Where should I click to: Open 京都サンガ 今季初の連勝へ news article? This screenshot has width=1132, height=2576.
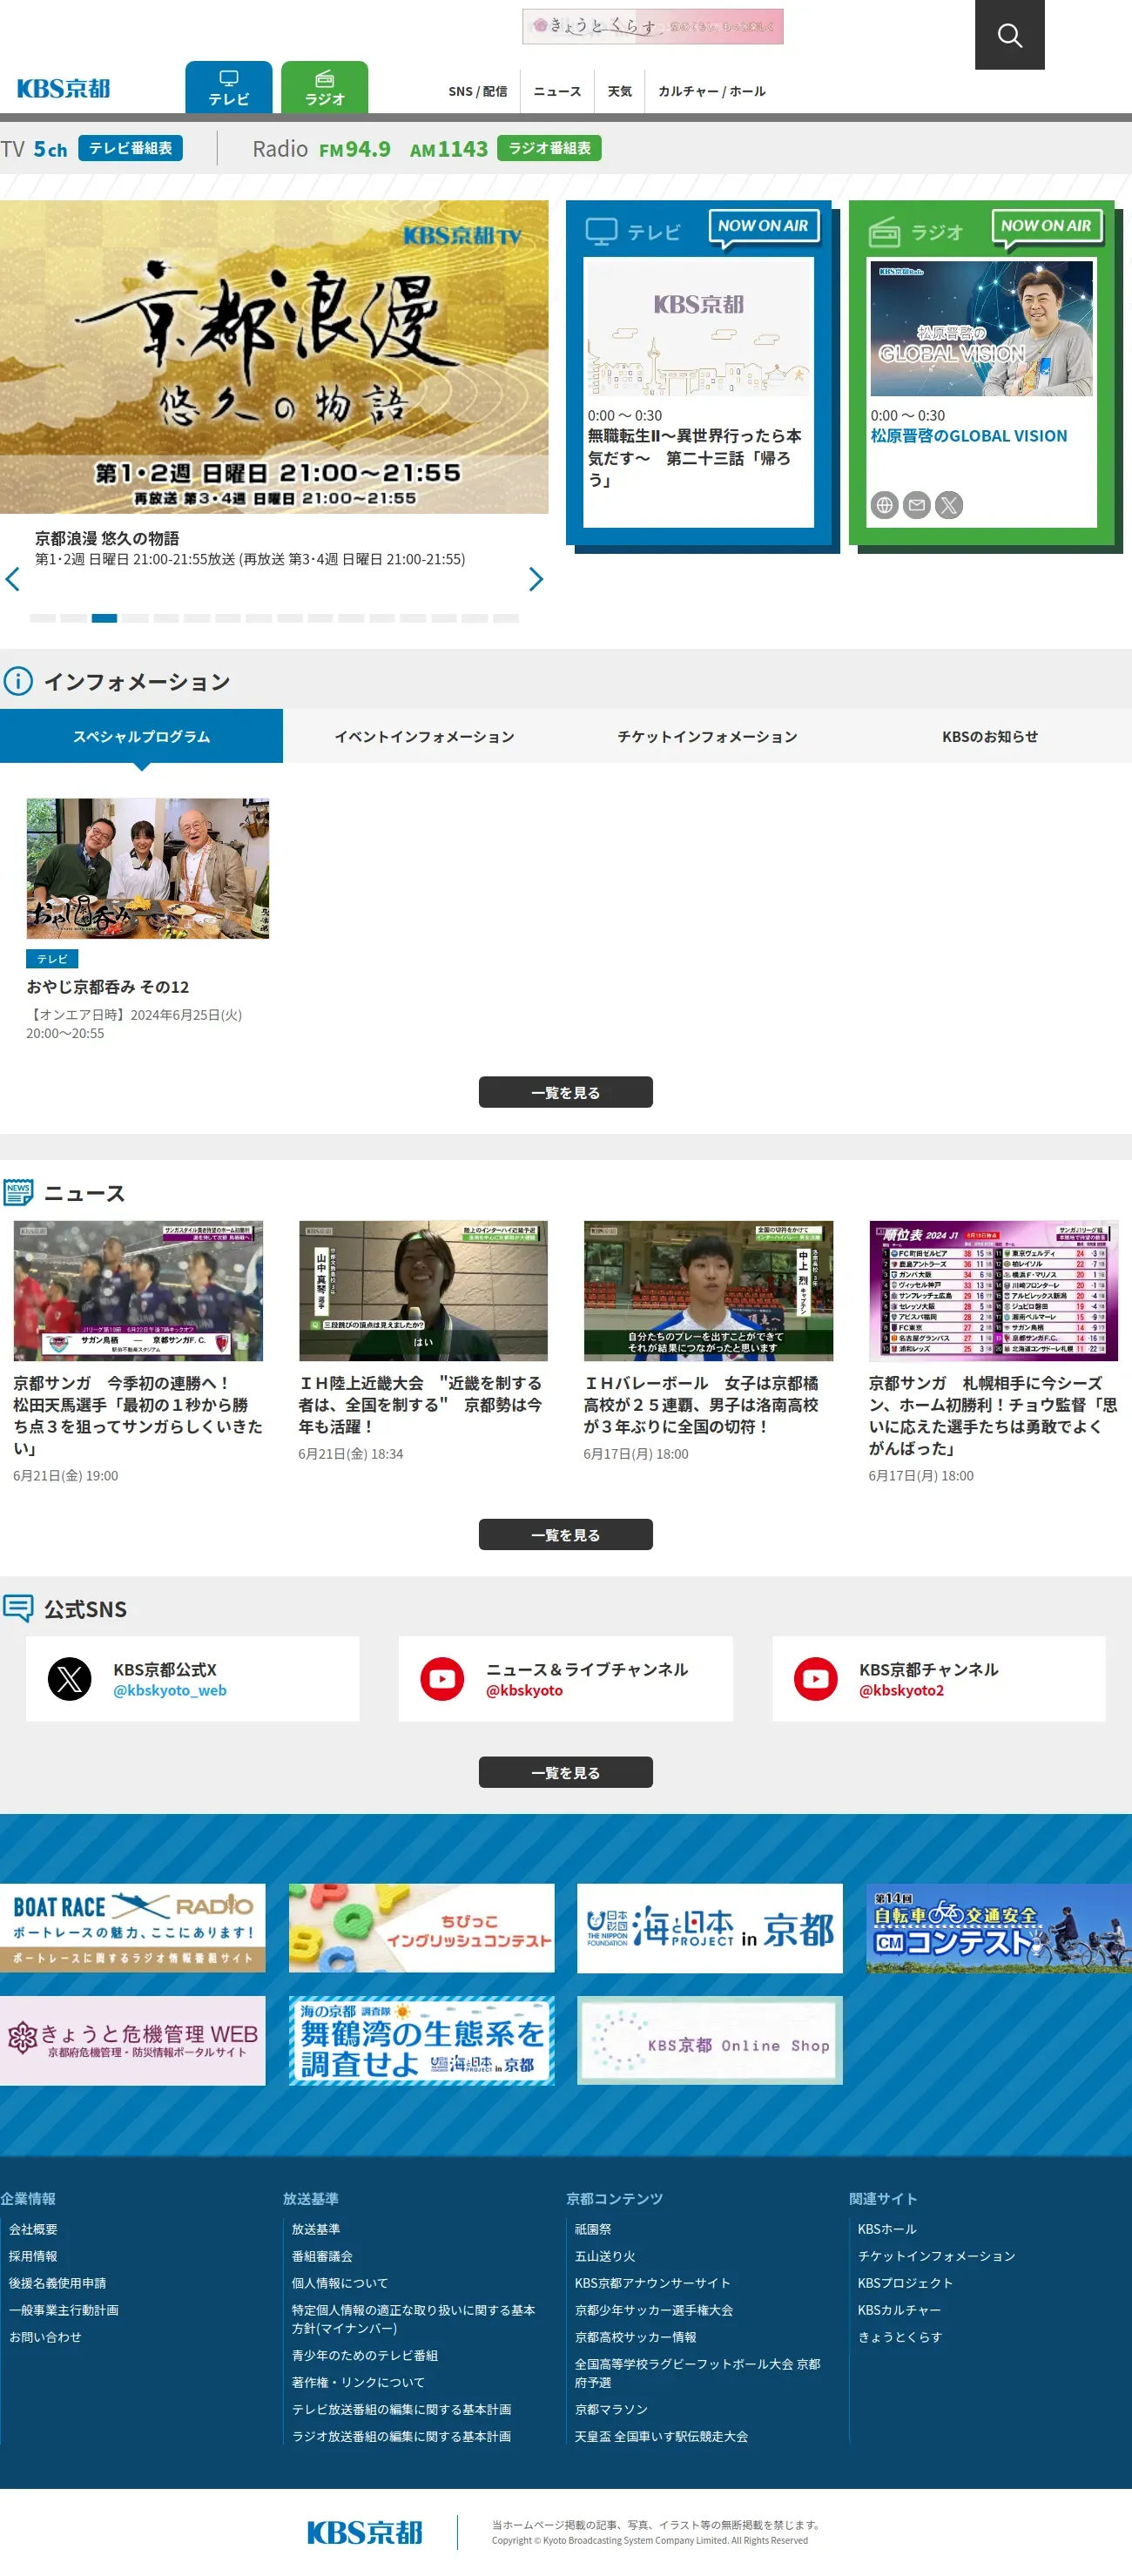[137, 1415]
